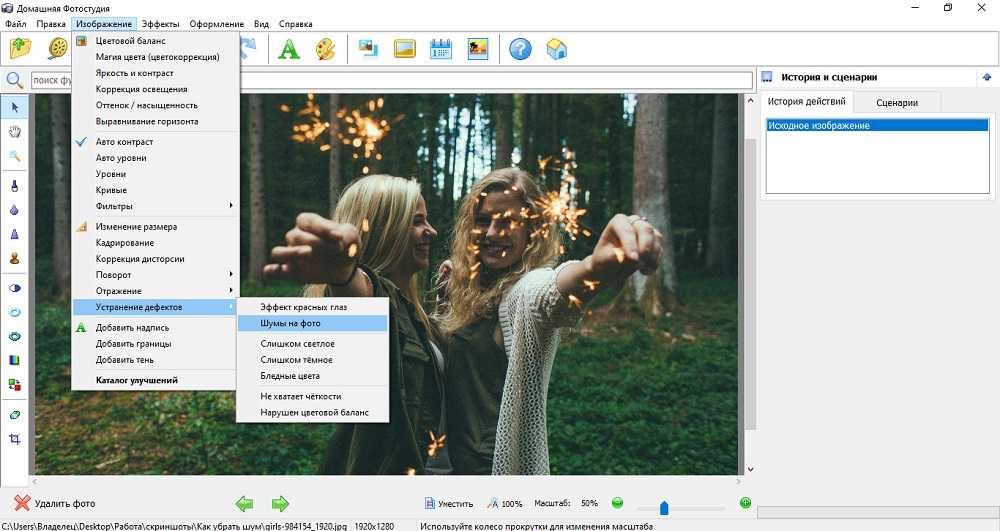Click the Удалить фото button

(55, 503)
